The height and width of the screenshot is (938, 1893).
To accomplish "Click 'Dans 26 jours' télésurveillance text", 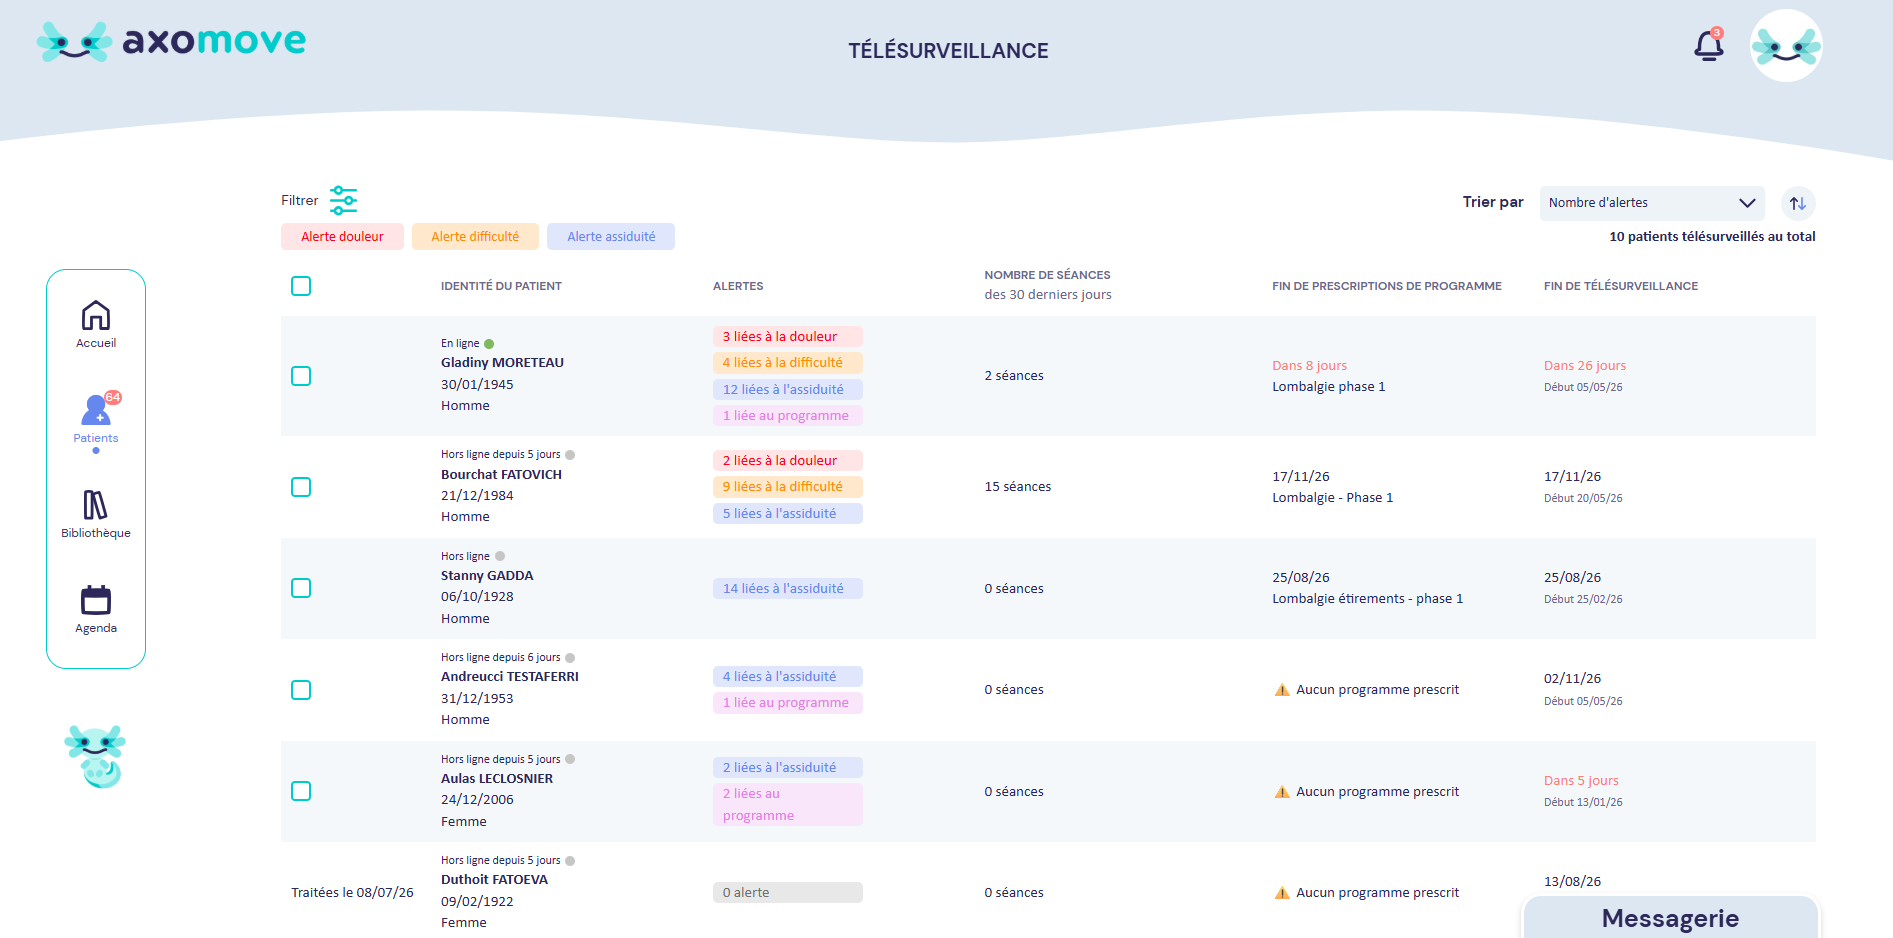I will click(1585, 366).
